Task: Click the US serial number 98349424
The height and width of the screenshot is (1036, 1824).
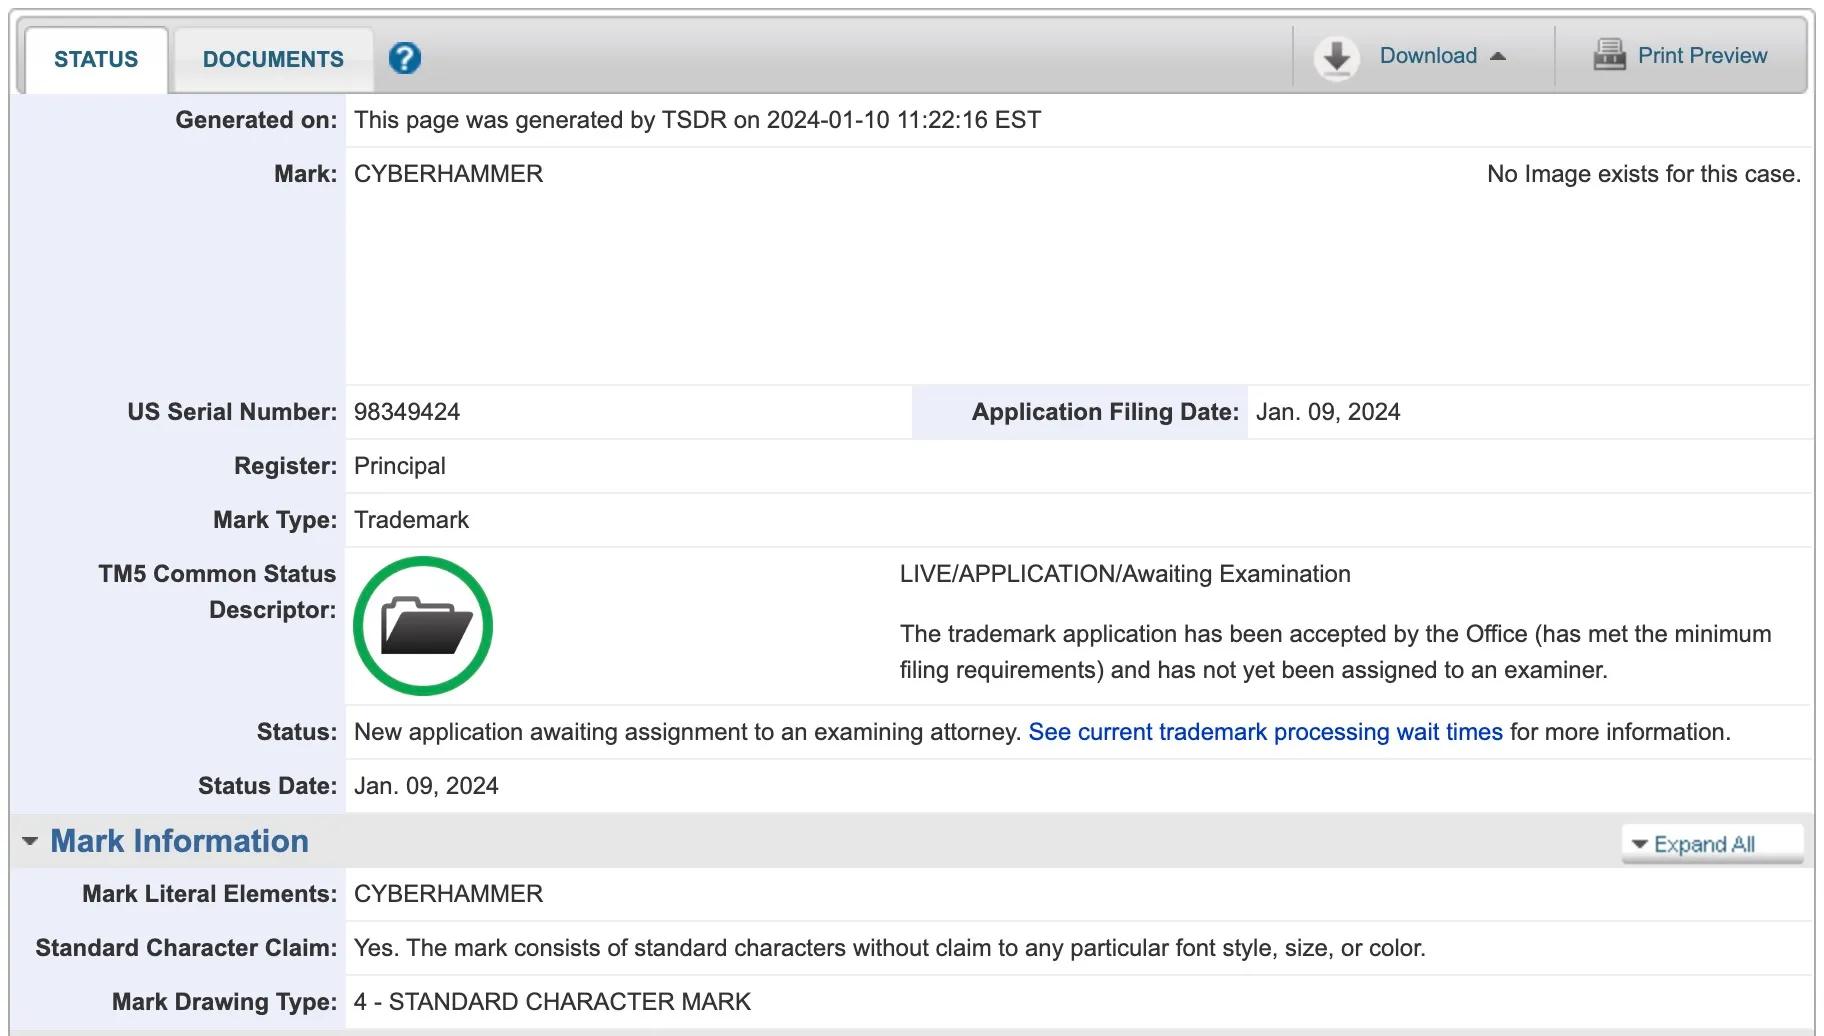Action: point(407,412)
